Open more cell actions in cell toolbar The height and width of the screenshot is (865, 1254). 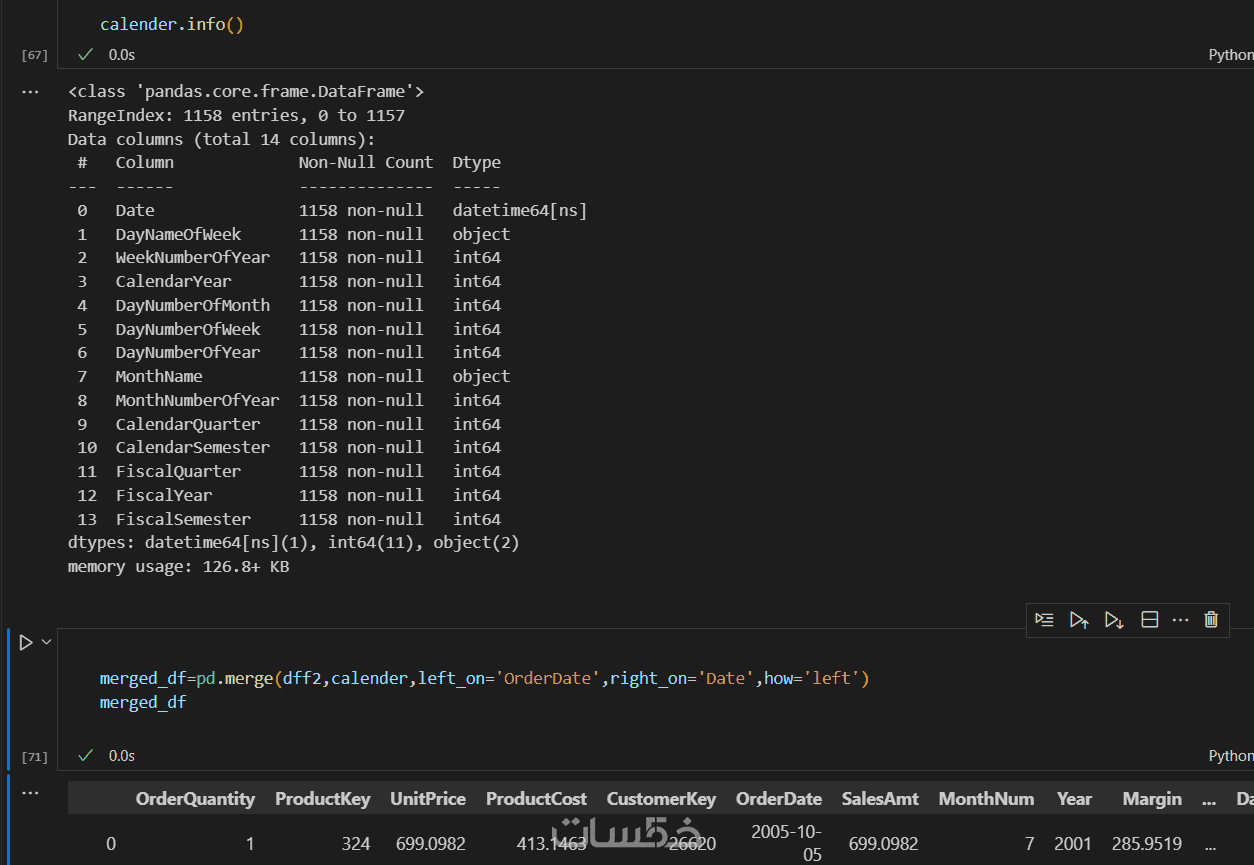(x=1180, y=620)
